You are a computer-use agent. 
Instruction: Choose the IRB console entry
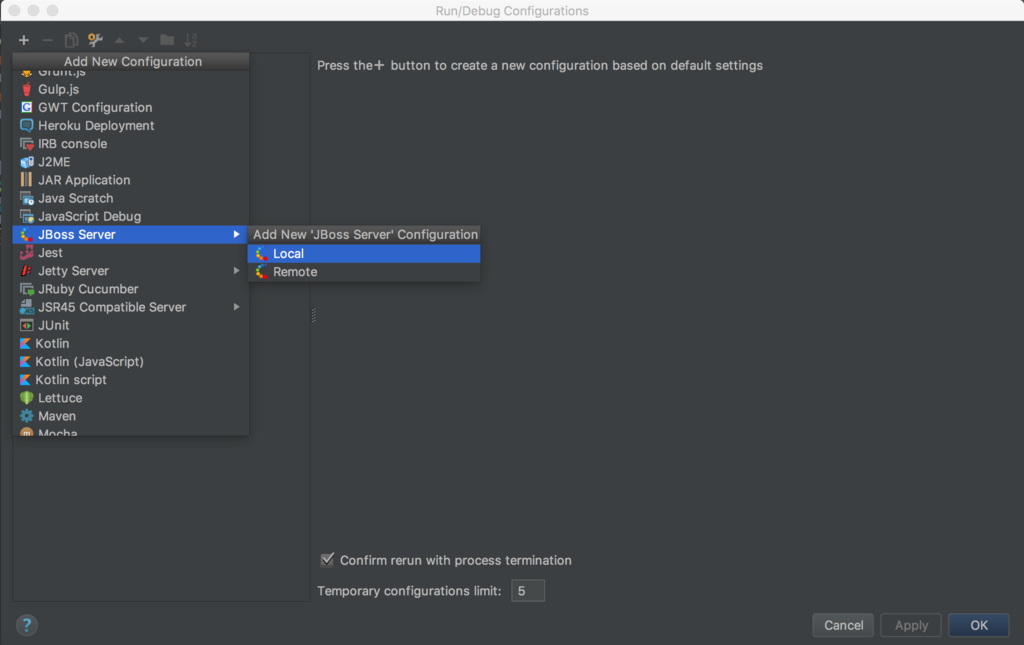[x=131, y=144]
